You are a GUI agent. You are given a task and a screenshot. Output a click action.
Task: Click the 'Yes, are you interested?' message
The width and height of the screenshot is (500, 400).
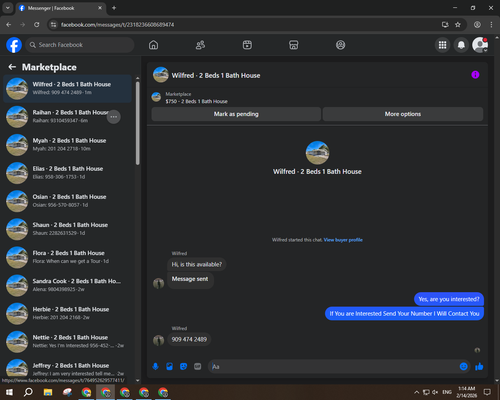(449, 299)
